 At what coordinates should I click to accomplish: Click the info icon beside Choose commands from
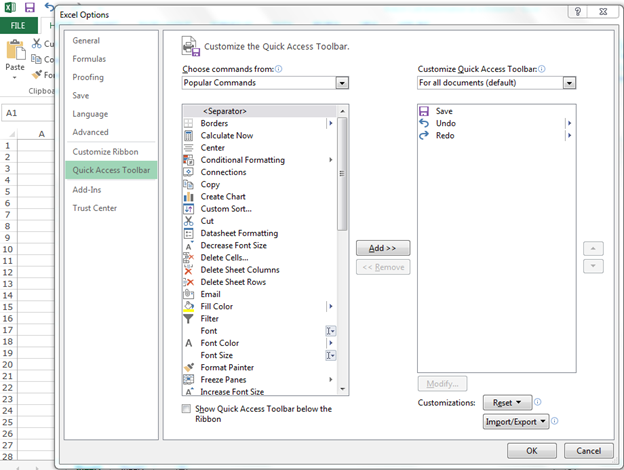(279, 69)
